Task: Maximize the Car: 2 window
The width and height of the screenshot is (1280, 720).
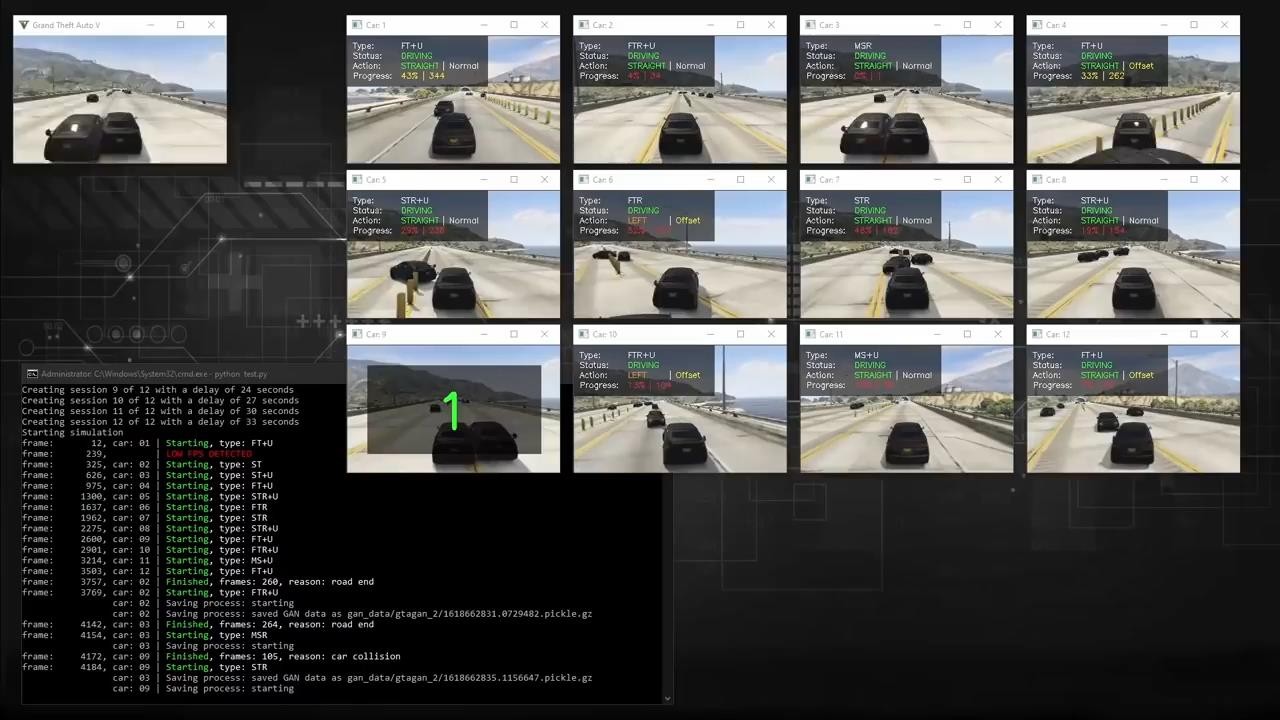Action: click(741, 25)
